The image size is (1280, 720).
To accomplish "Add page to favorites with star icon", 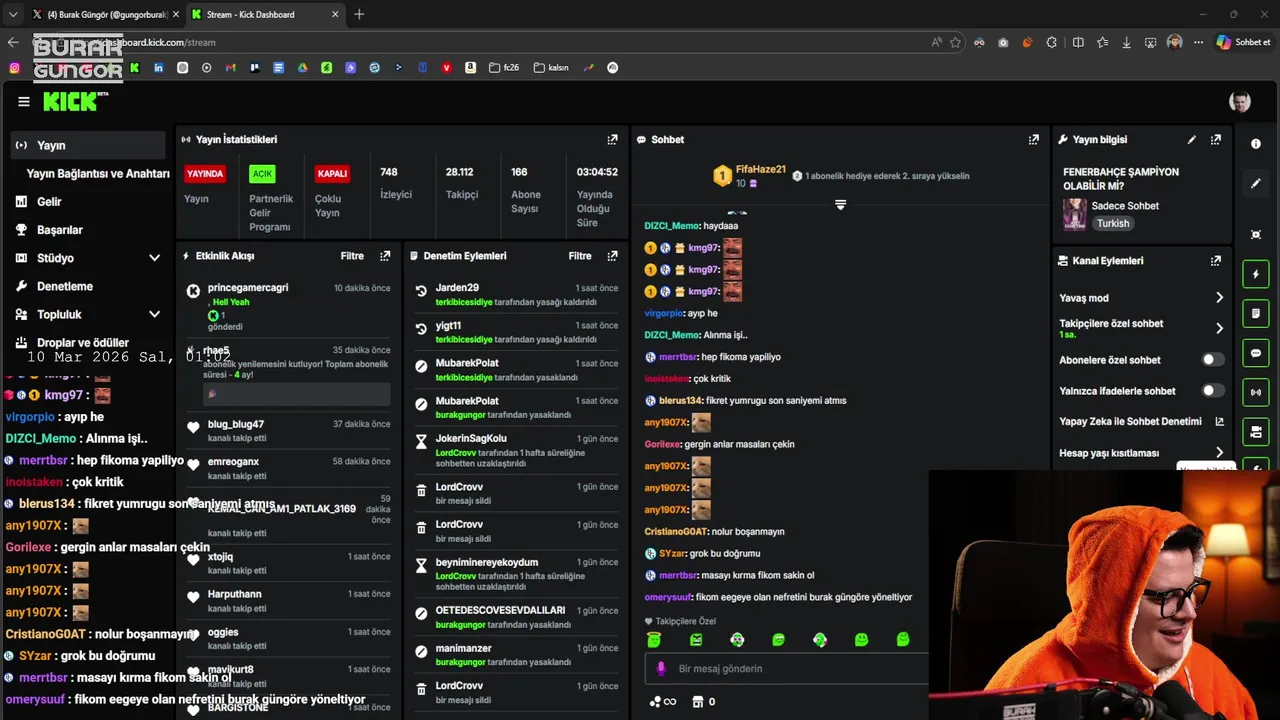I will tap(956, 42).
